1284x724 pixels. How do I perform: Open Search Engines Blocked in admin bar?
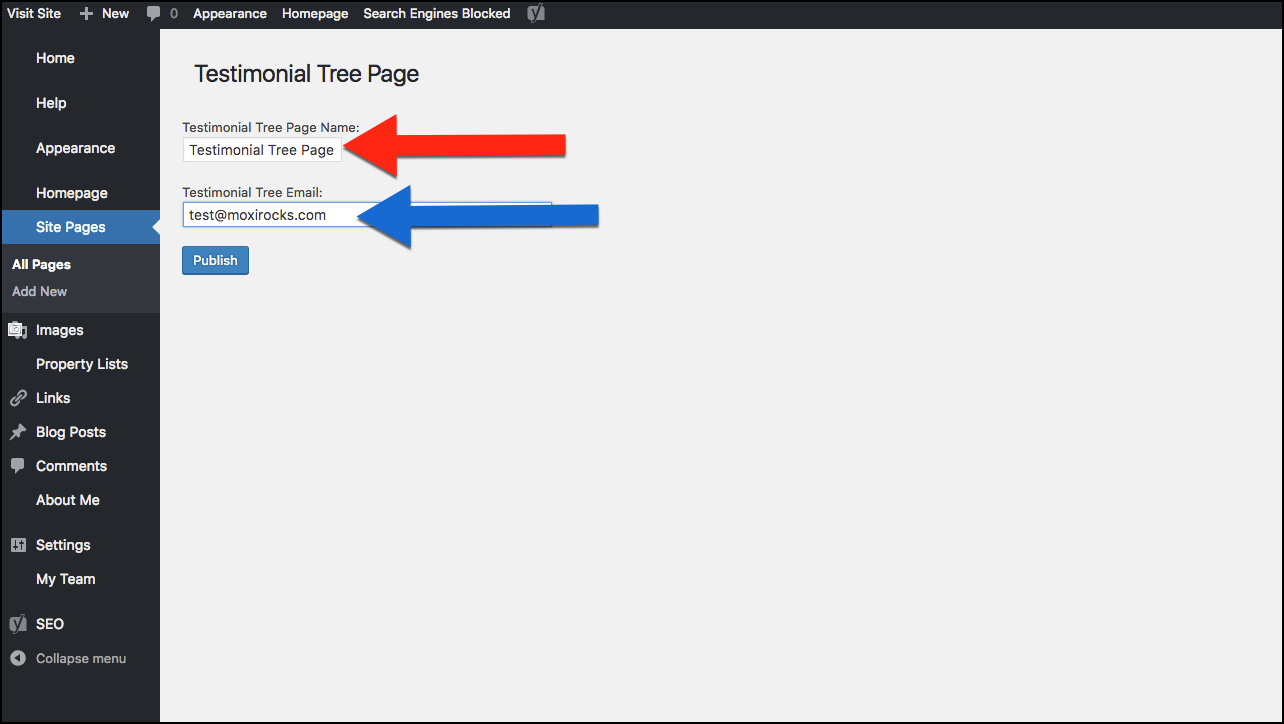(436, 14)
